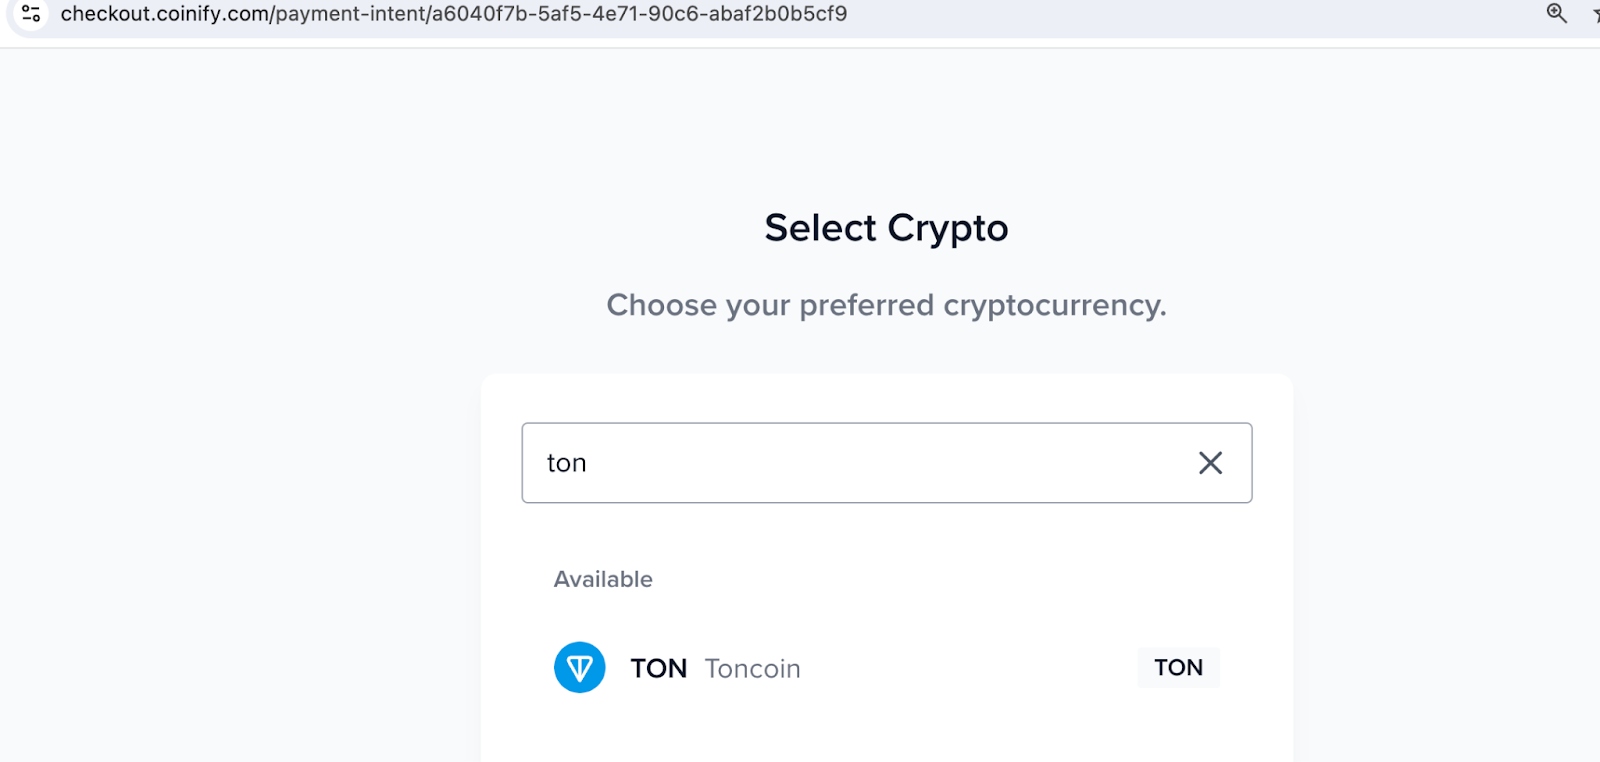Pick the Toncoin row between name and badge
Image resolution: width=1600 pixels, height=762 pixels.
[968, 668]
